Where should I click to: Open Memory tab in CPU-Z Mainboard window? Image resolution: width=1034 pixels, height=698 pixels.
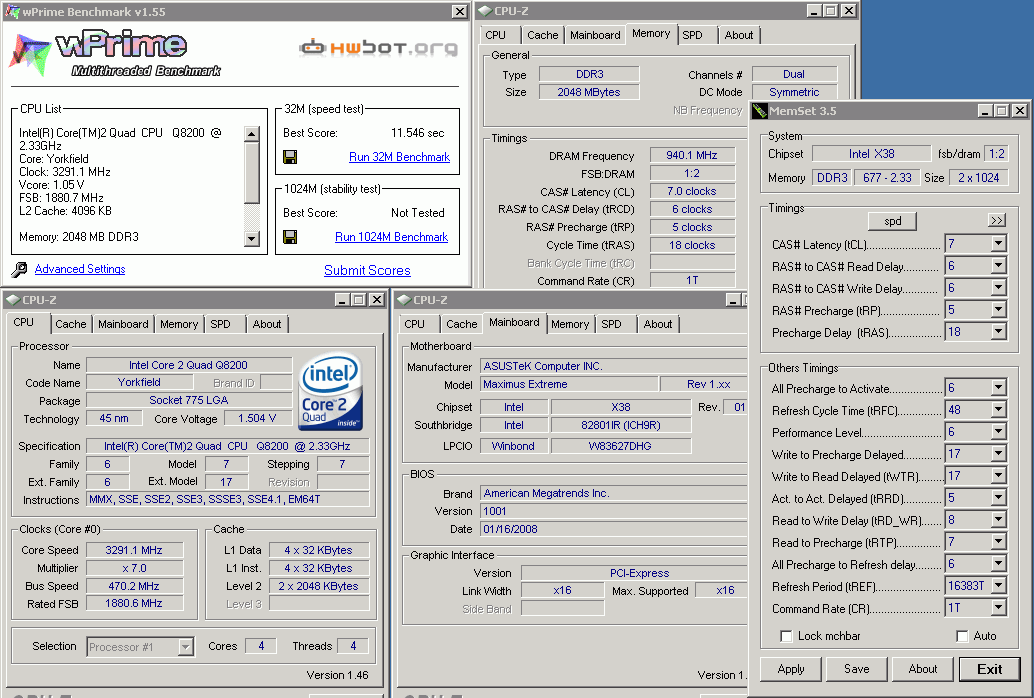[570, 324]
